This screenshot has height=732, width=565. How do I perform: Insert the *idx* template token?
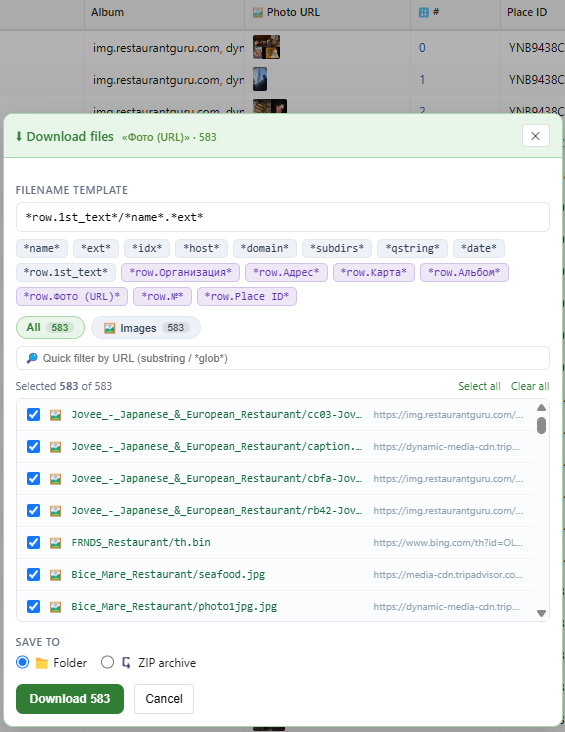[147, 248]
